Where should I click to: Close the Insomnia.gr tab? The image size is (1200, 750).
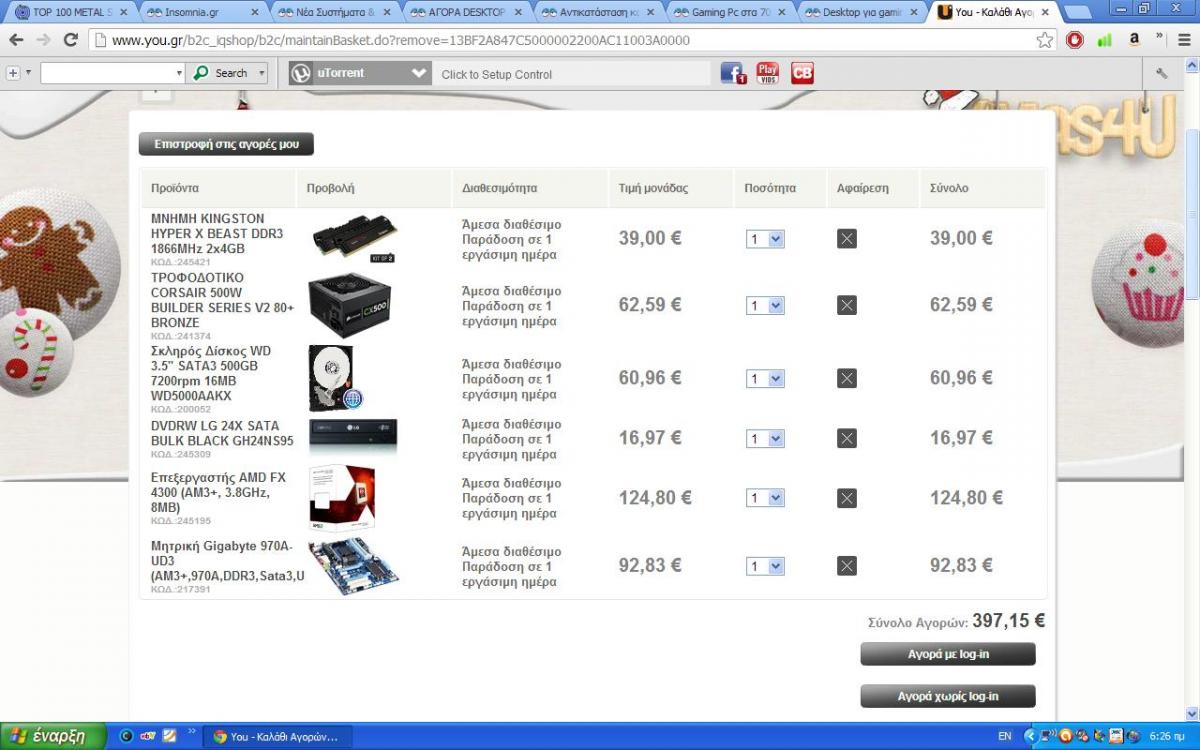click(x=254, y=13)
